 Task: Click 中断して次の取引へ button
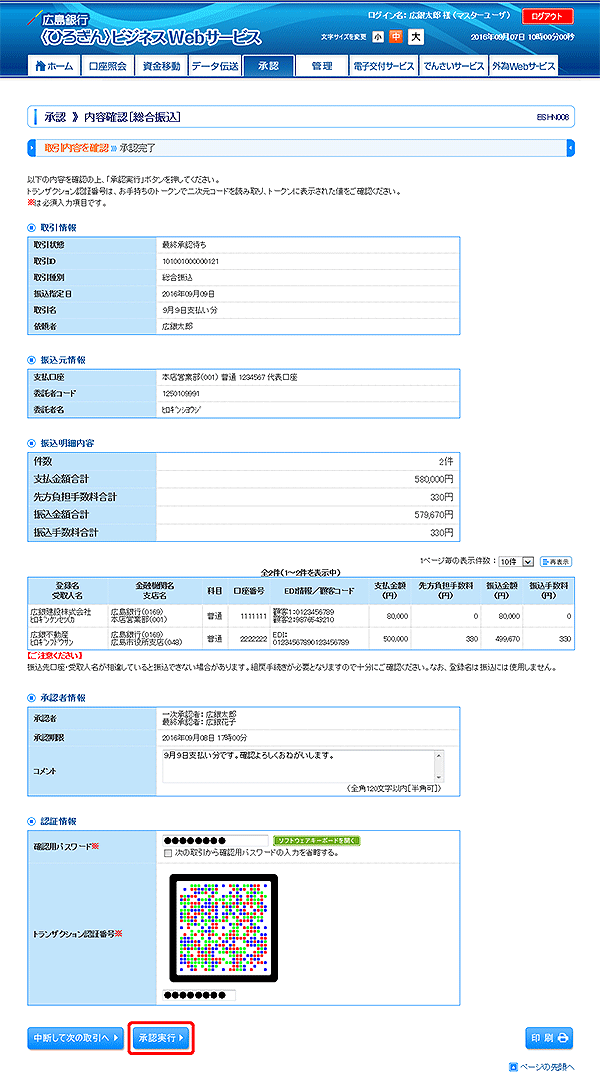(76, 1037)
